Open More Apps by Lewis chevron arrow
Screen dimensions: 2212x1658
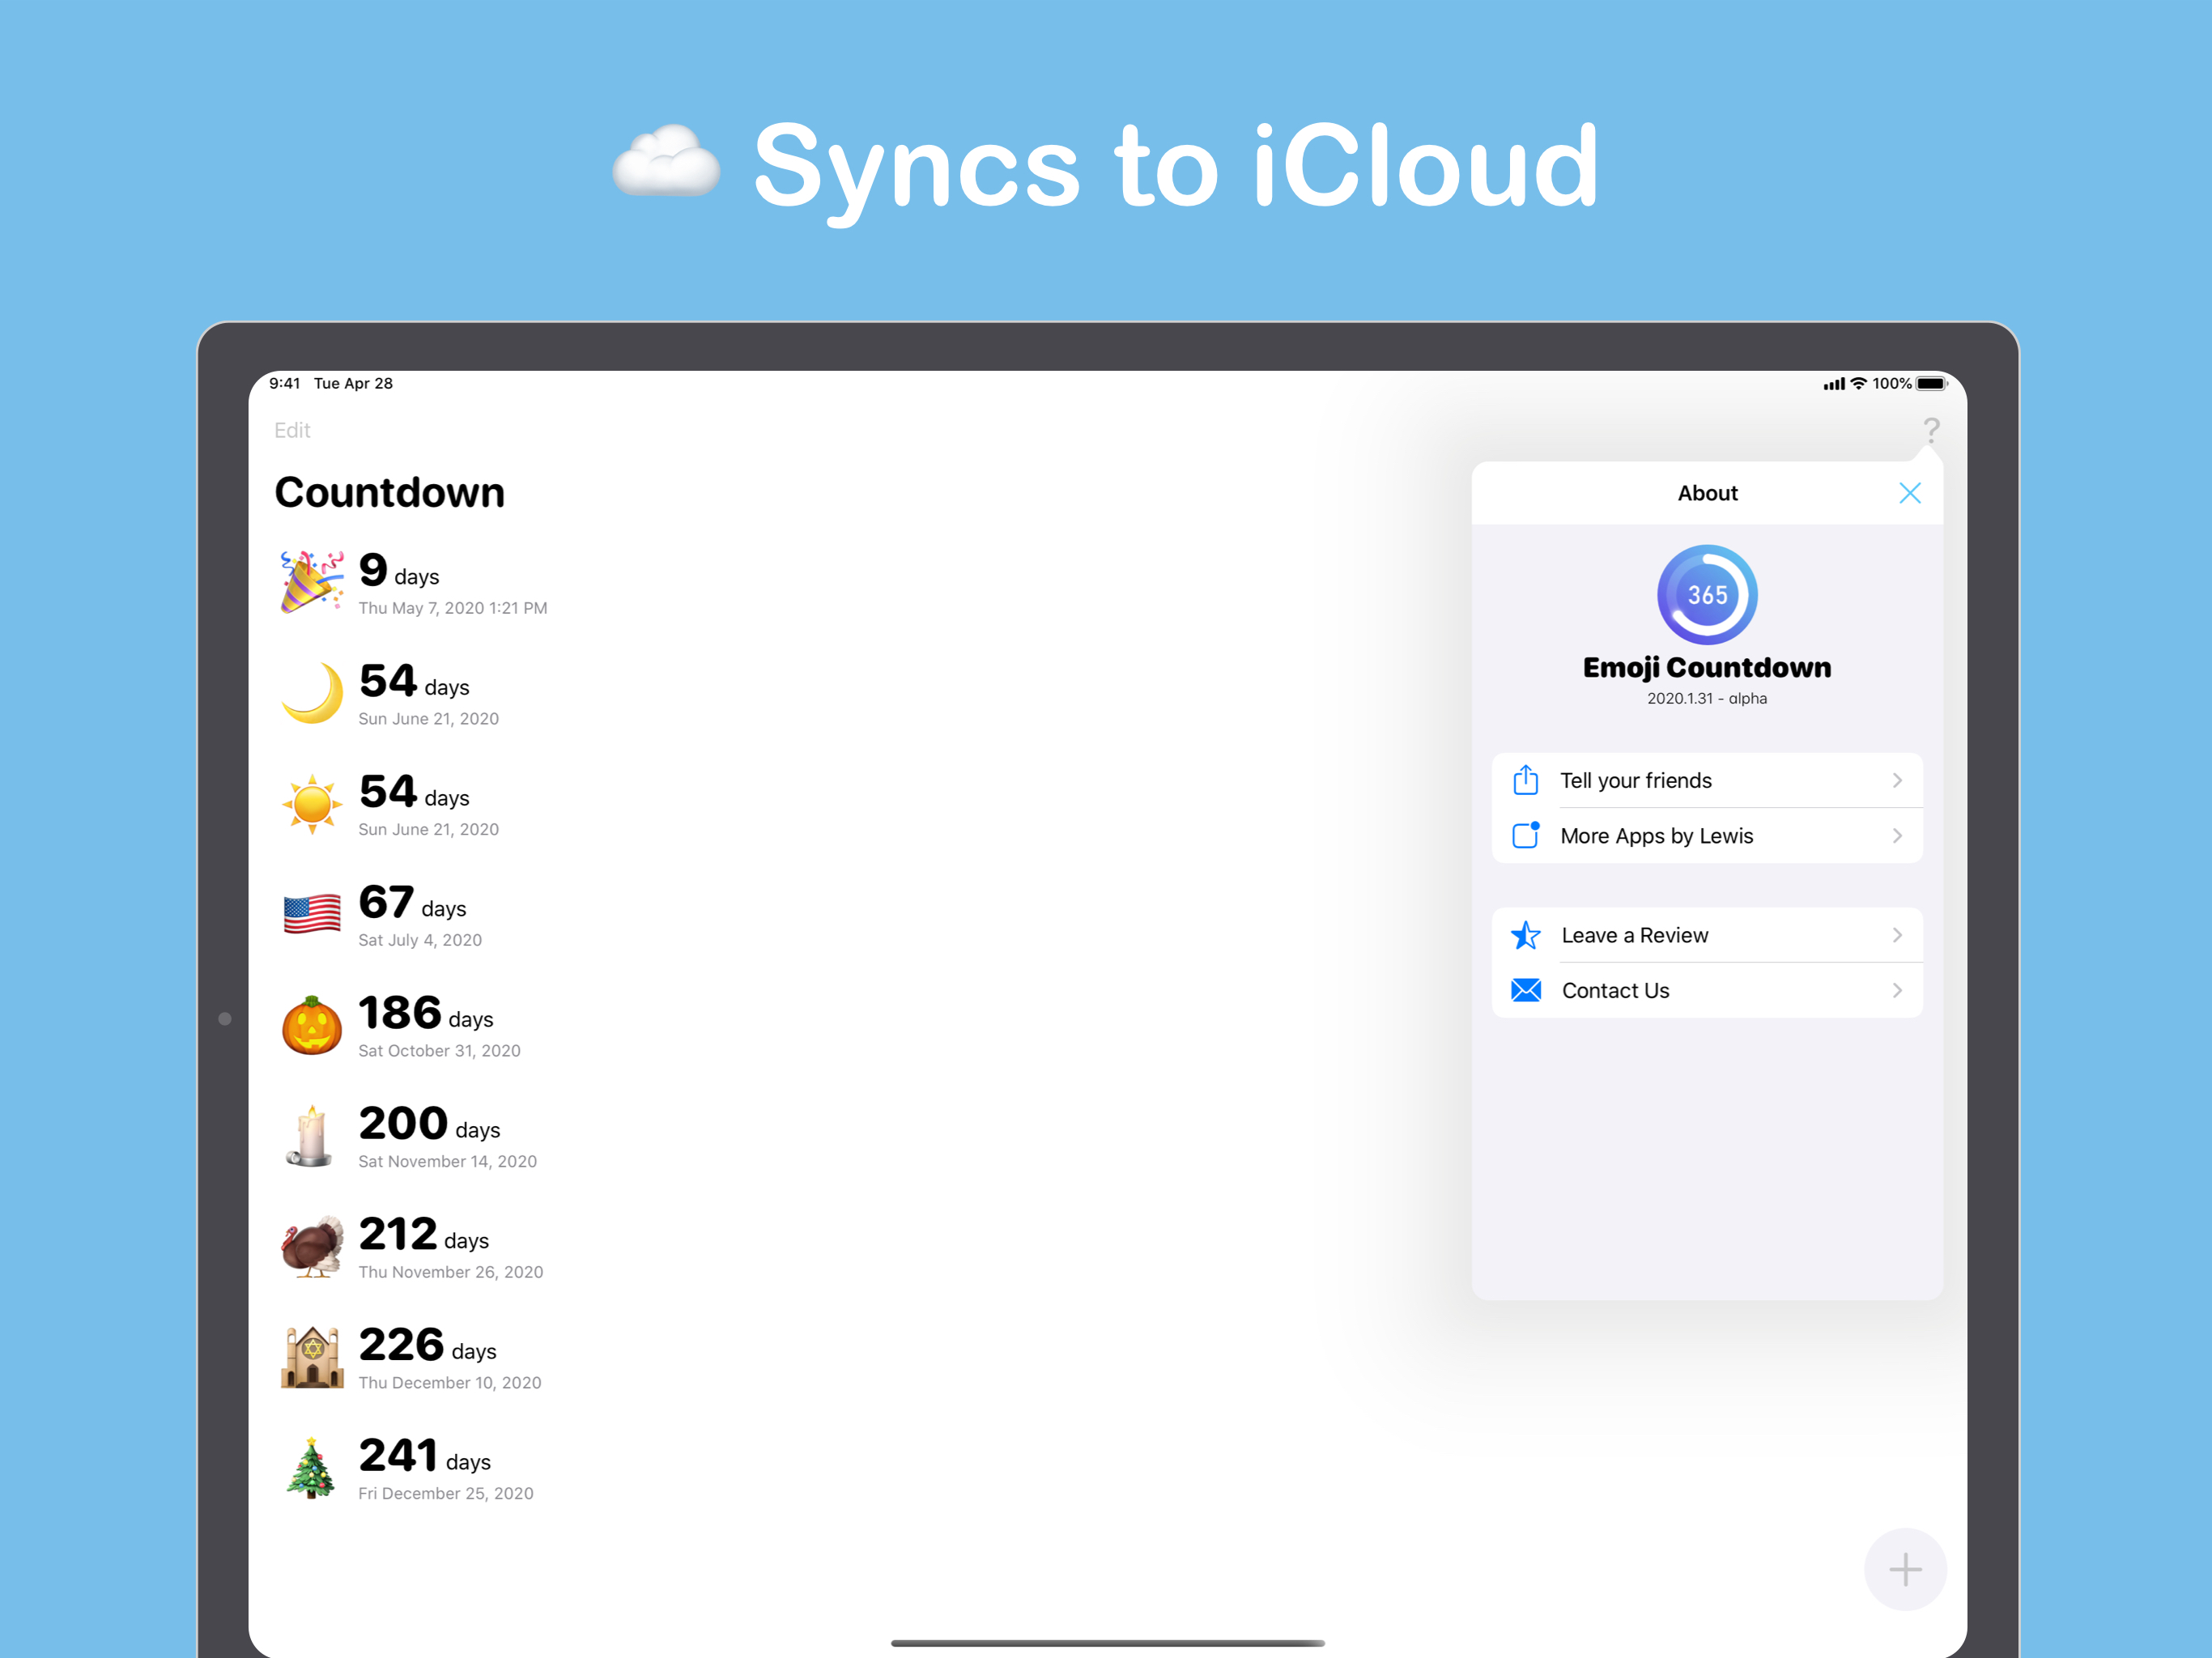[1896, 836]
